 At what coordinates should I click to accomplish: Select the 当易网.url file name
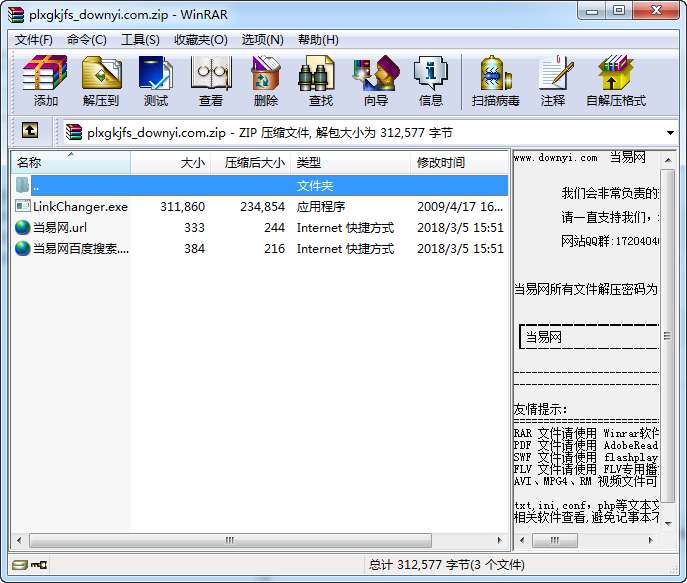pos(60,227)
